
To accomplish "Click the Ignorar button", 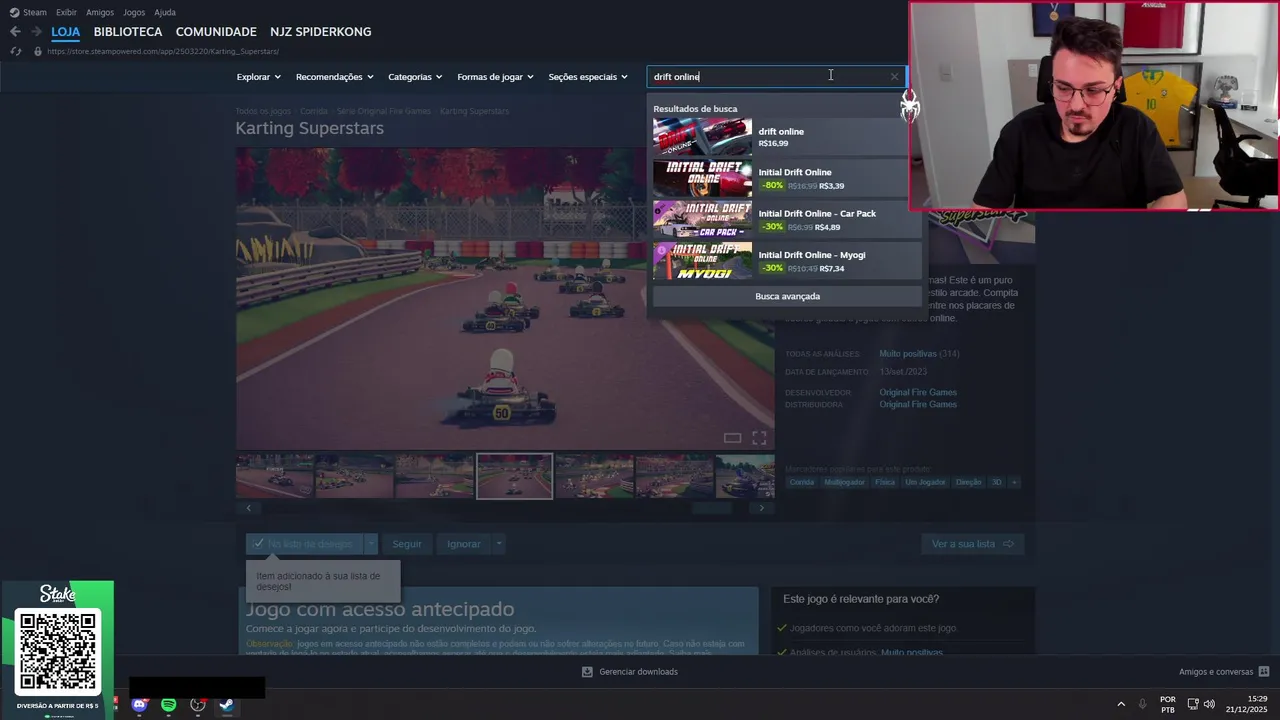I will 464,544.
